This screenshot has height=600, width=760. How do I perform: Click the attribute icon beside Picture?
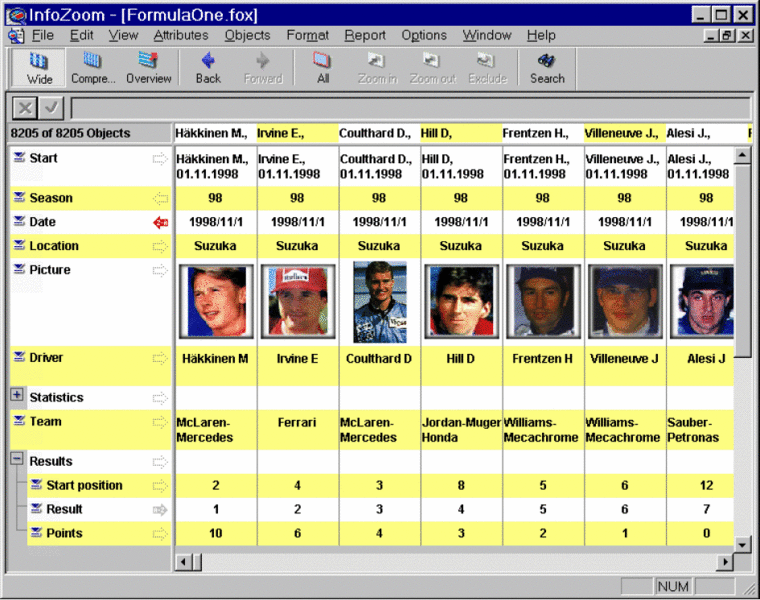click(x=19, y=268)
